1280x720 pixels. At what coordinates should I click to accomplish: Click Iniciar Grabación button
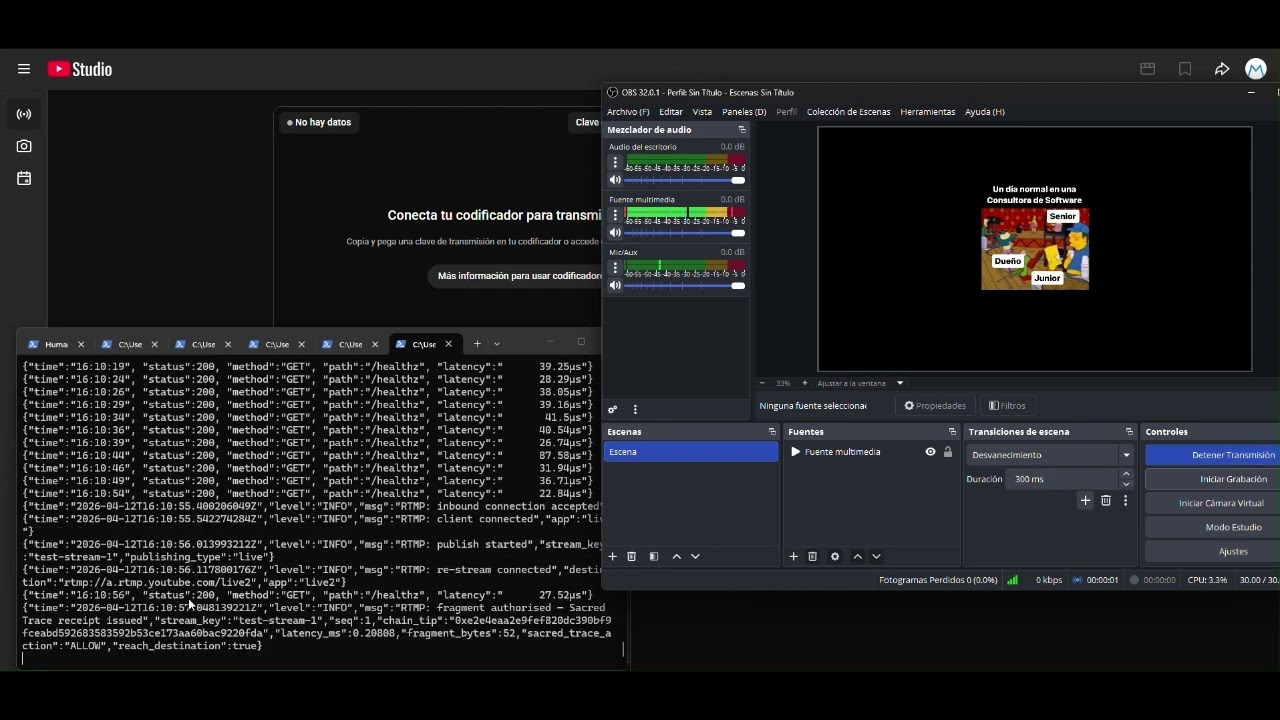point(1213,479)
